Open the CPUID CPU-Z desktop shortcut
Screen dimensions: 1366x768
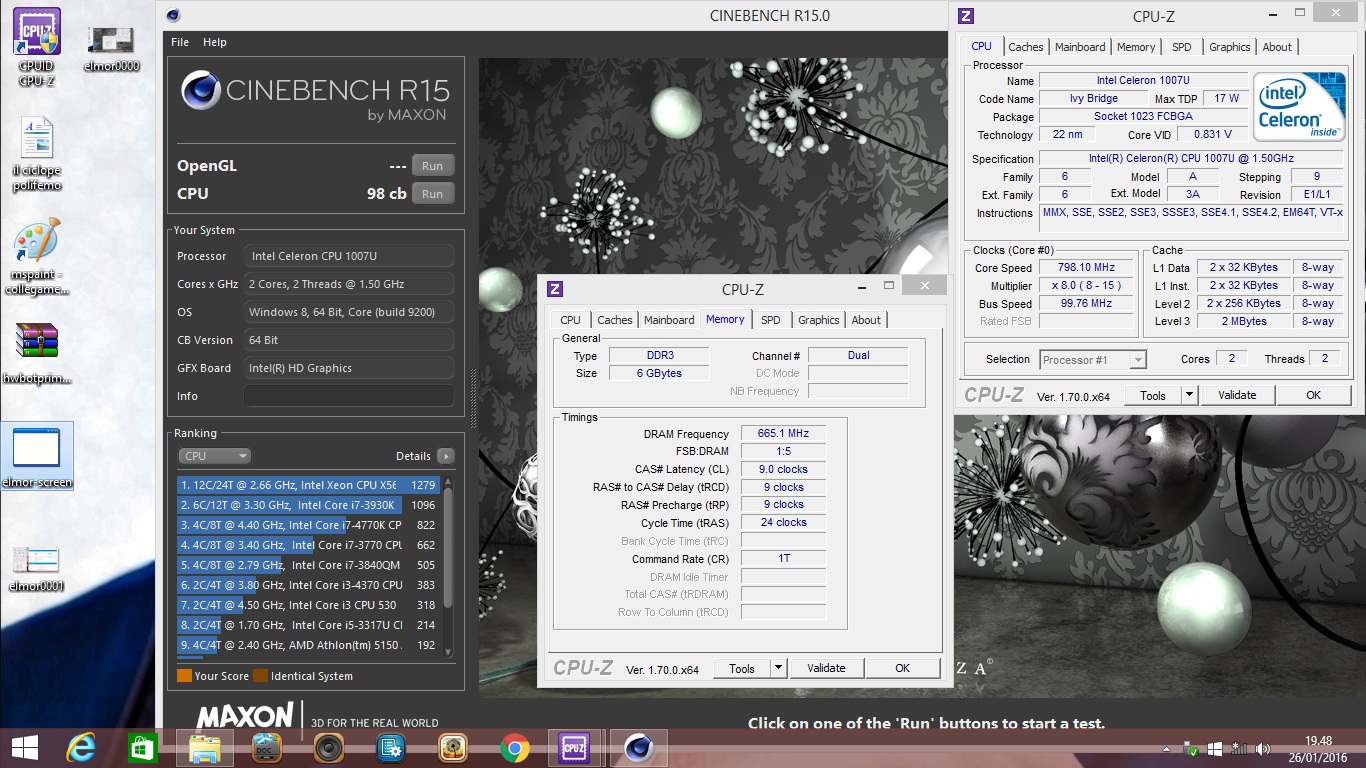point(36,46)
